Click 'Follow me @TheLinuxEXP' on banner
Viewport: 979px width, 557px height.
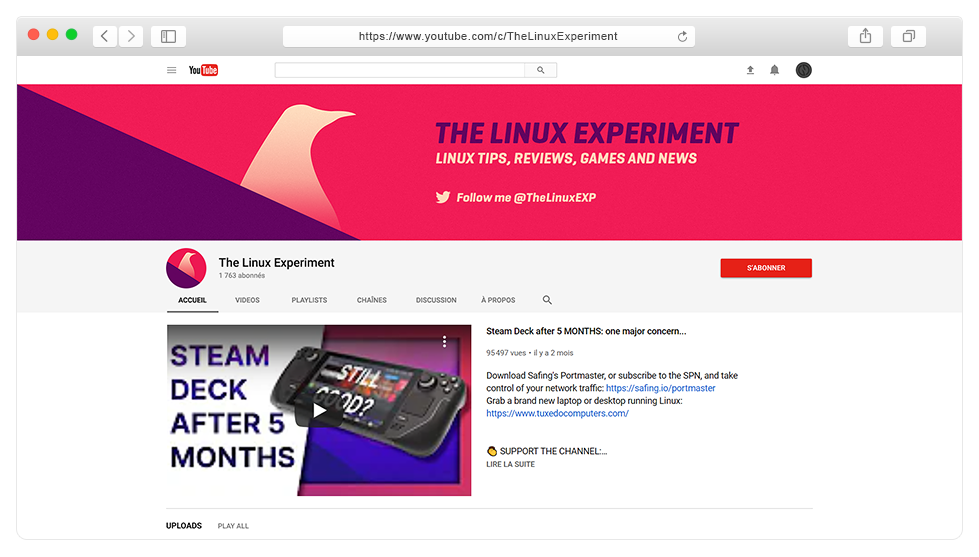pos(526,197)
